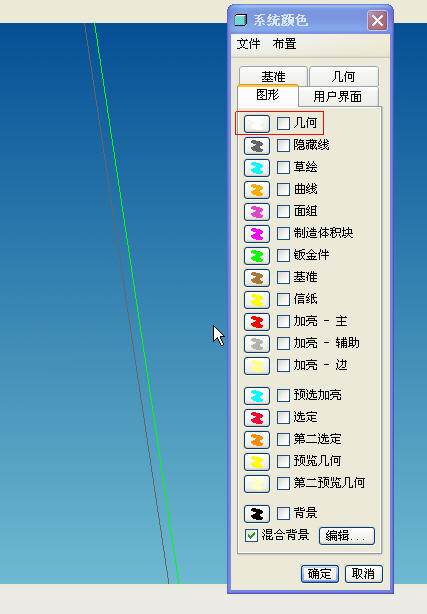427x614 pixels.
Task: Open the magenta color button for 制造体积块
Action: [257, 234]
